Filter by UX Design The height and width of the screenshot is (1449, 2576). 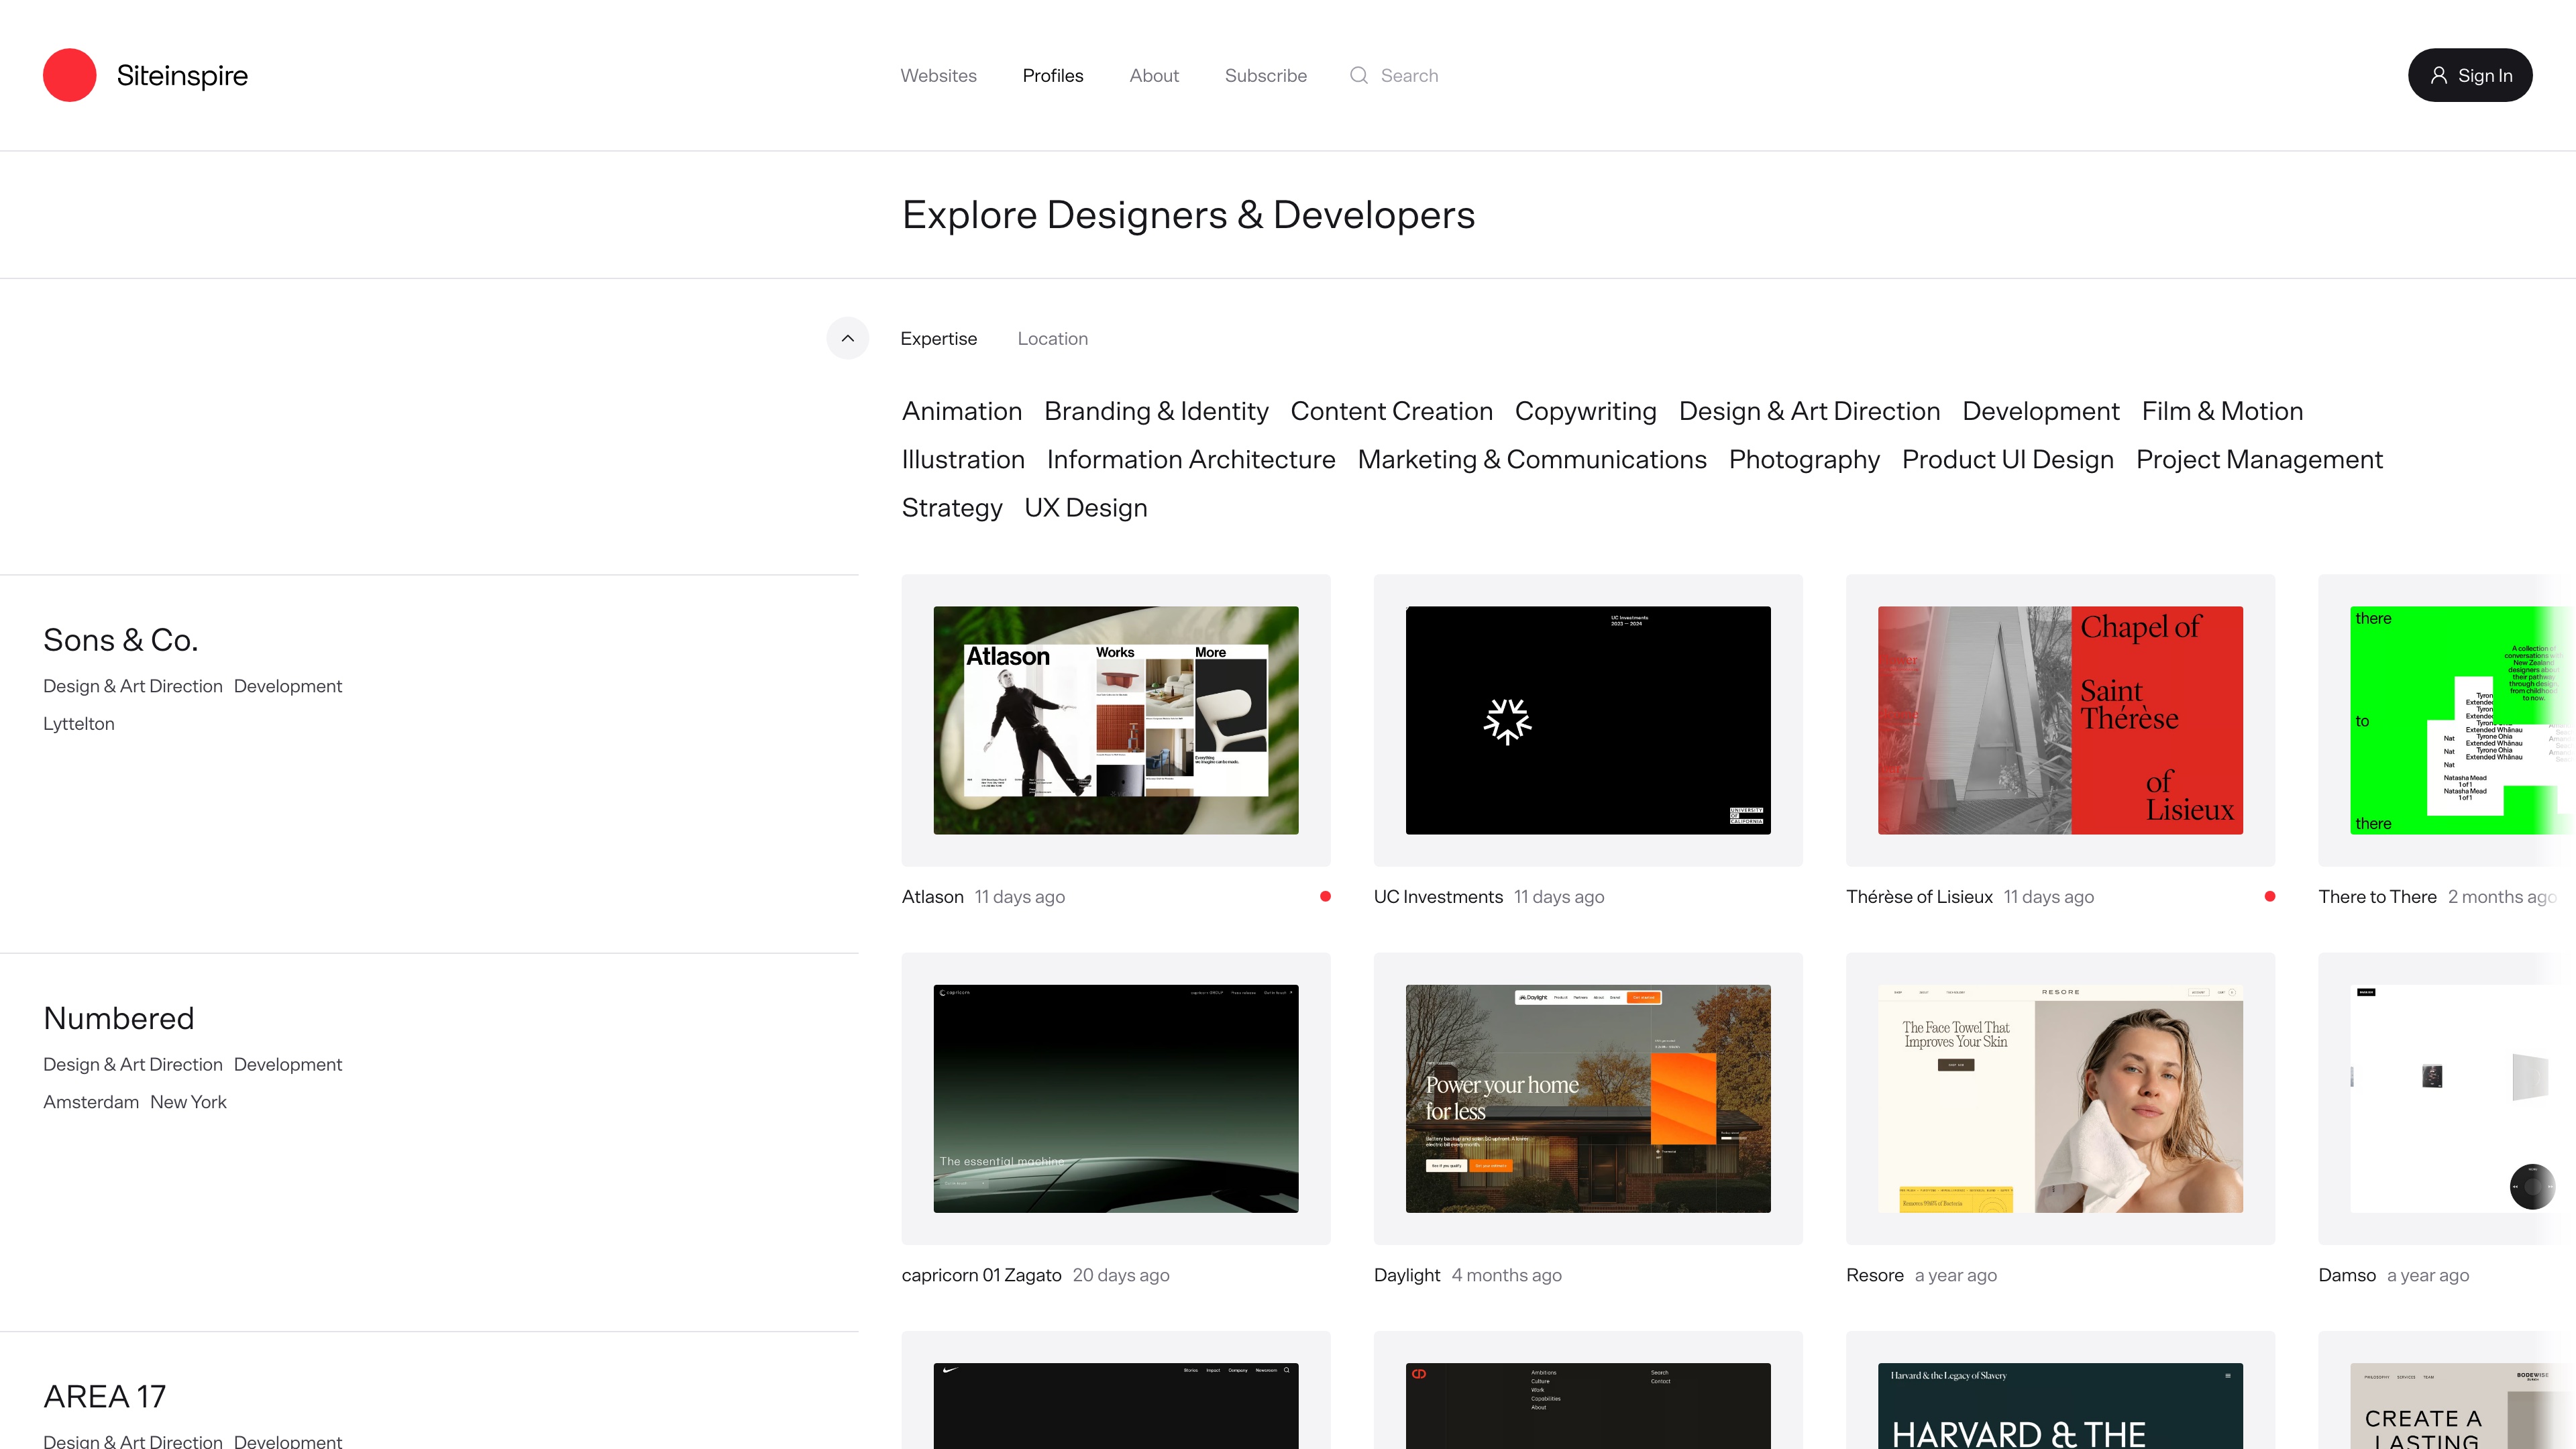(x=1085, y=507)
